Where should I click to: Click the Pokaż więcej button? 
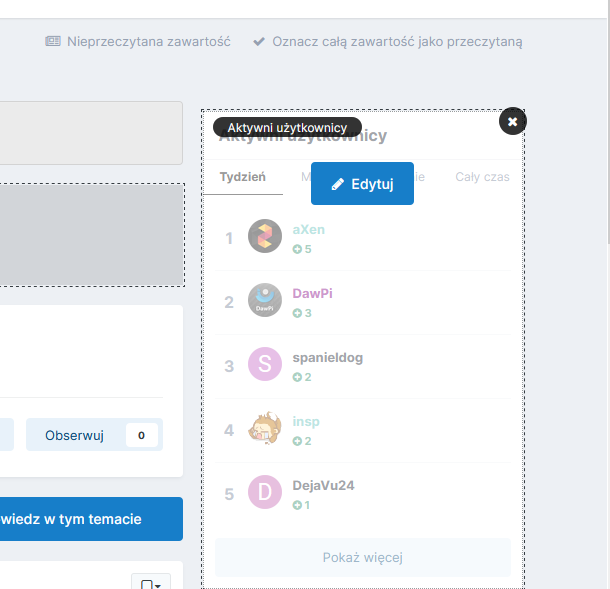pyautogui.click(x=362, y=558)
